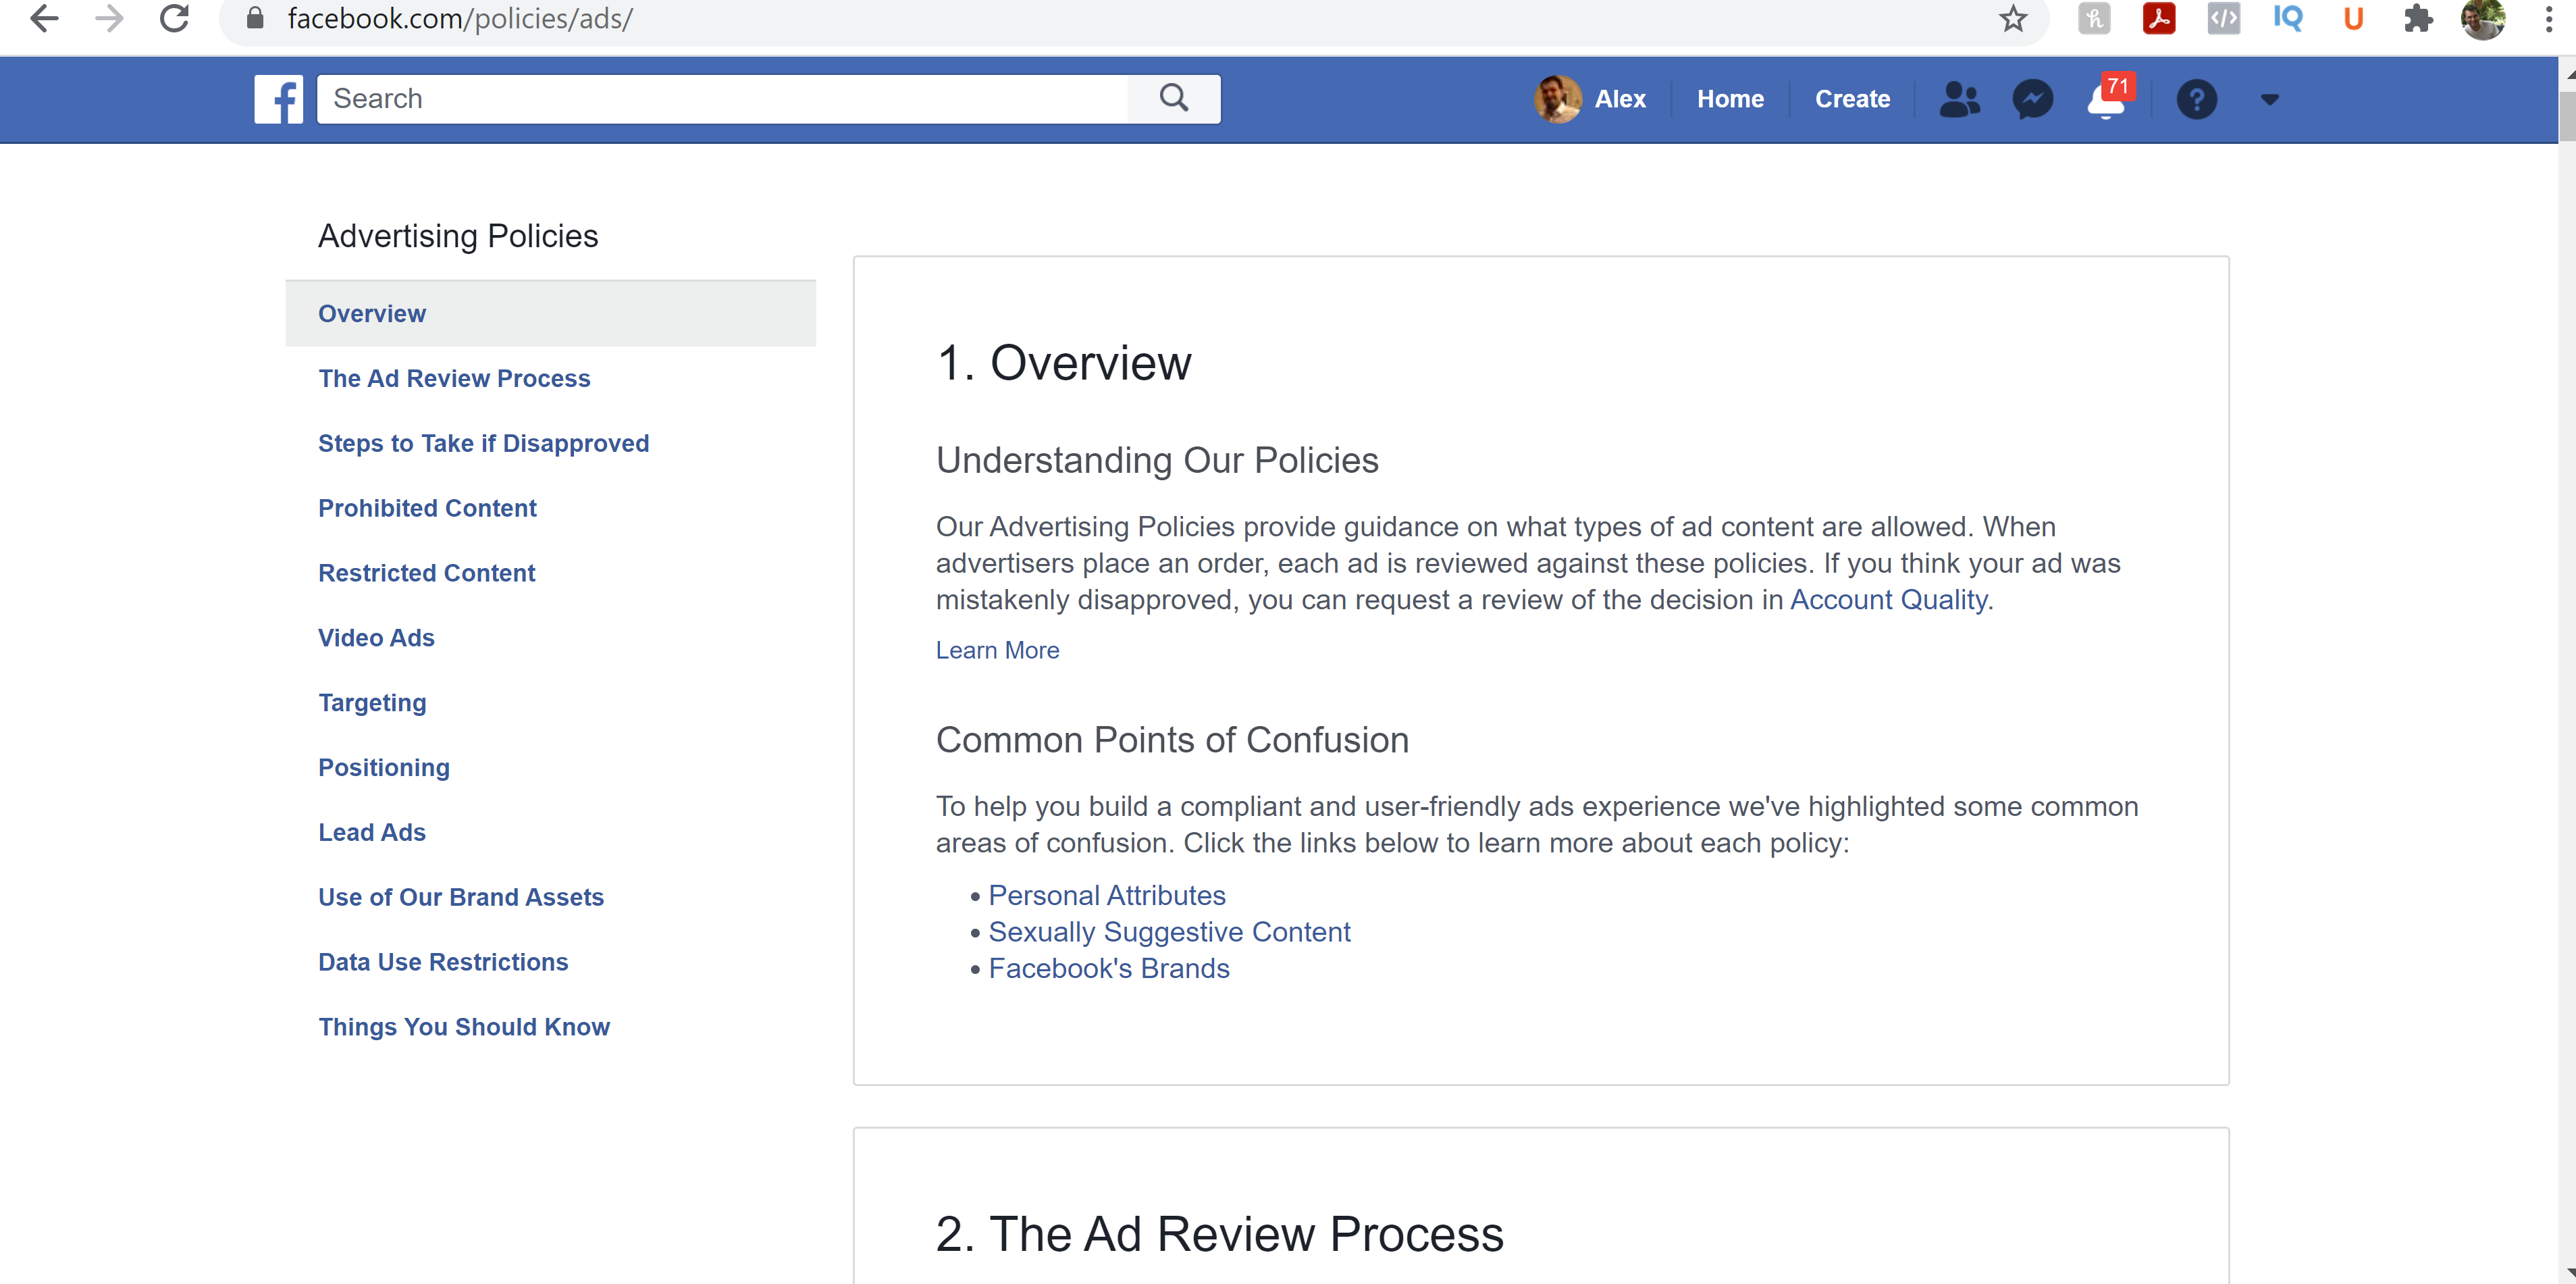Open the Messenger icon
Screen dimensions: 2576x1284
click(x=2032, y=99)
